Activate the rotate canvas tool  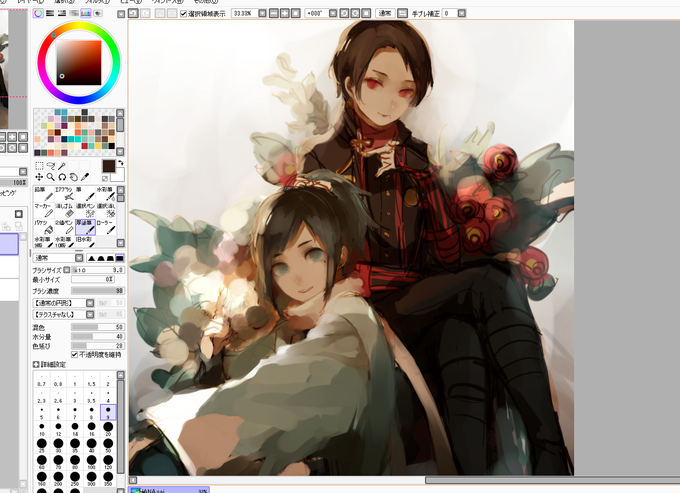pyautogui.click(x=62, y=177)
